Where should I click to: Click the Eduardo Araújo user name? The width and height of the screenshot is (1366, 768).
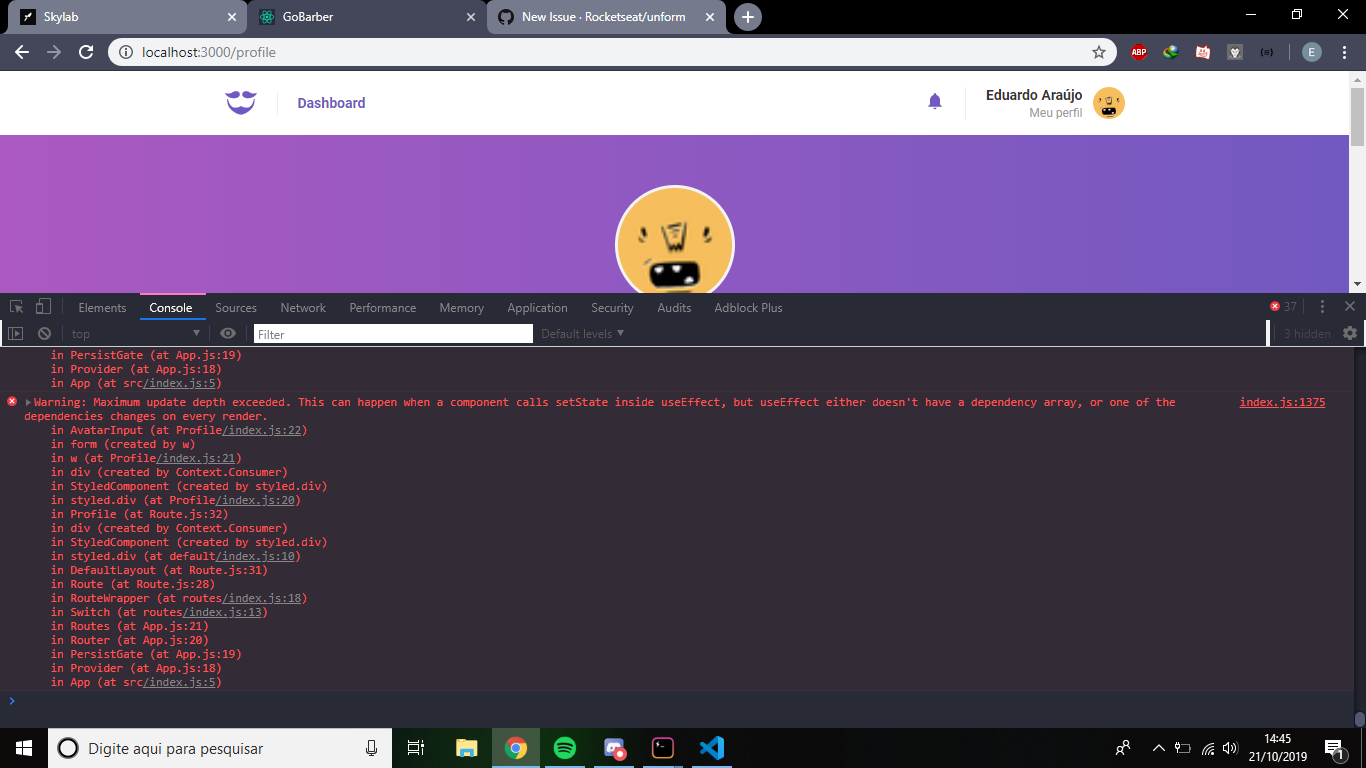pos(1034,95)
